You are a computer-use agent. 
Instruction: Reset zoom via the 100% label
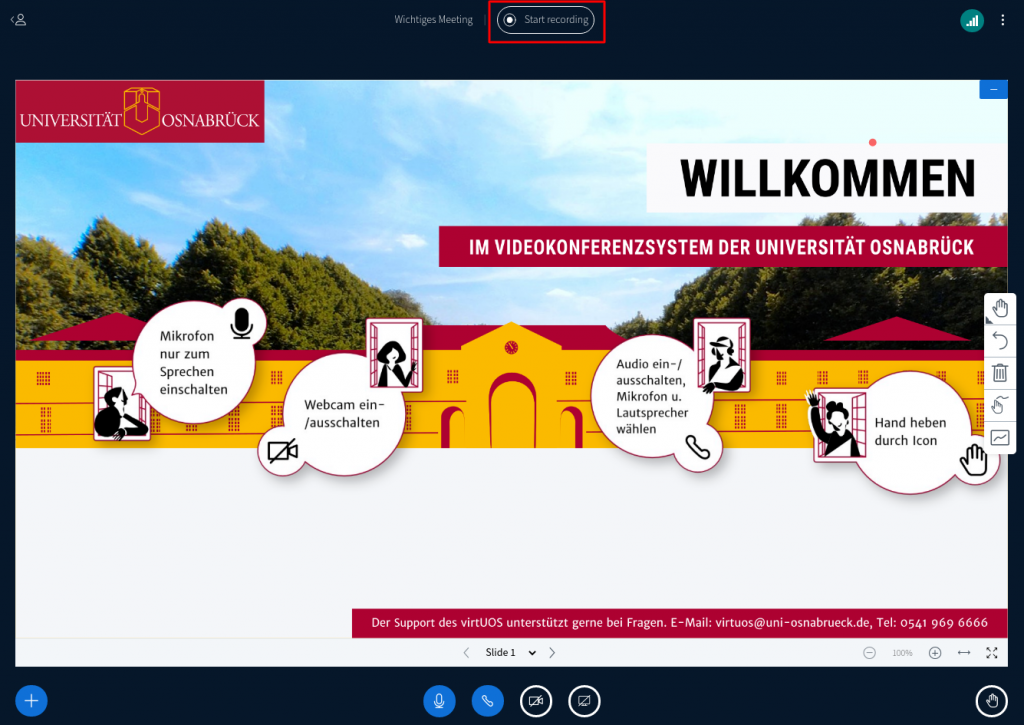coord(902,653)
